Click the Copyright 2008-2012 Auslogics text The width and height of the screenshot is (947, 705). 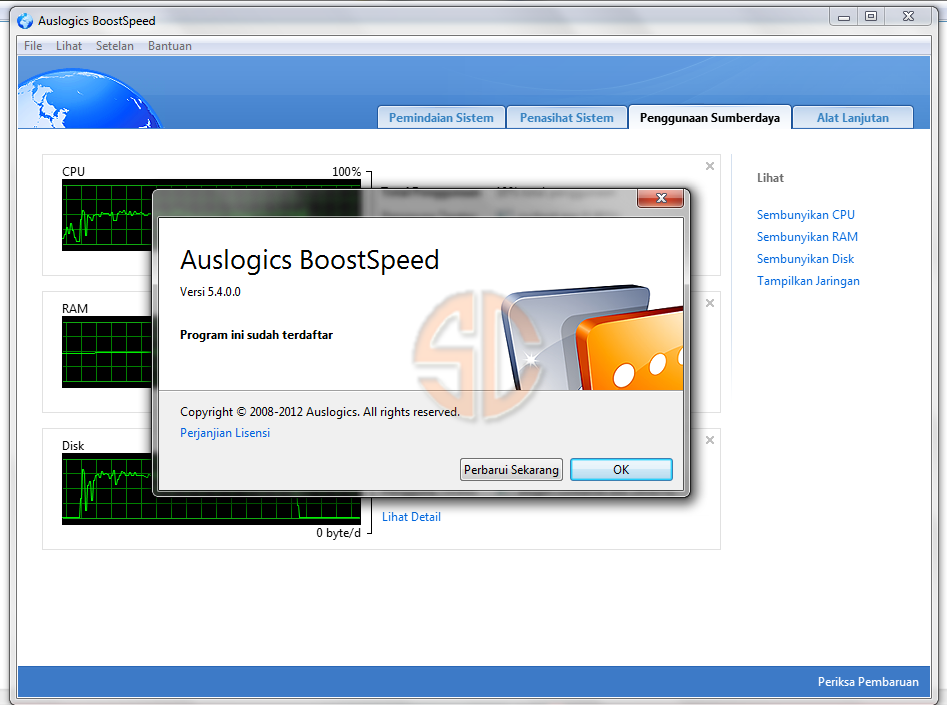click(319, 412)
